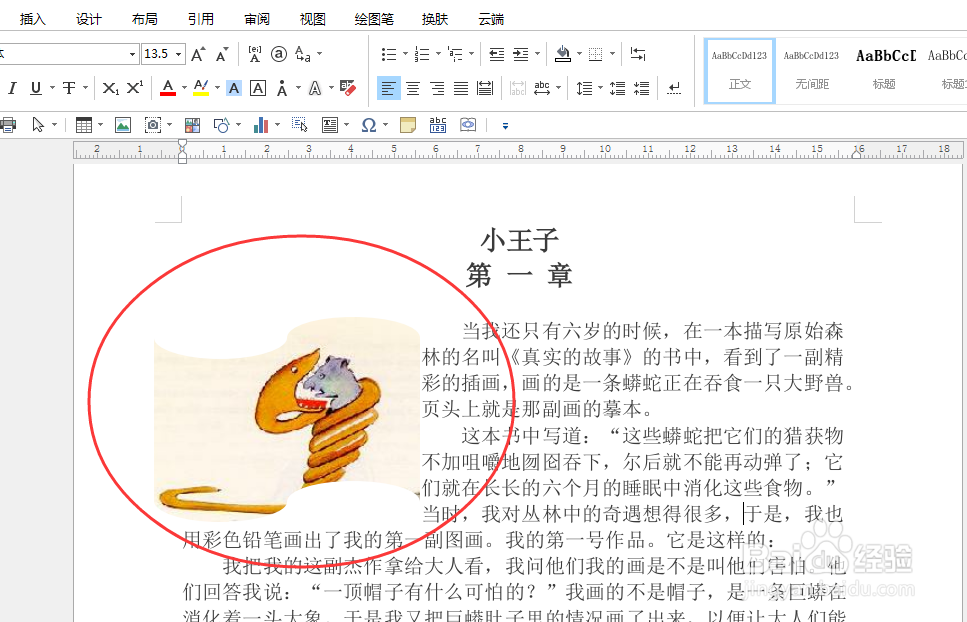Open the shapes dropdown arrow
The height and width of the screenshot is (622, 967).
coord(238,125)
